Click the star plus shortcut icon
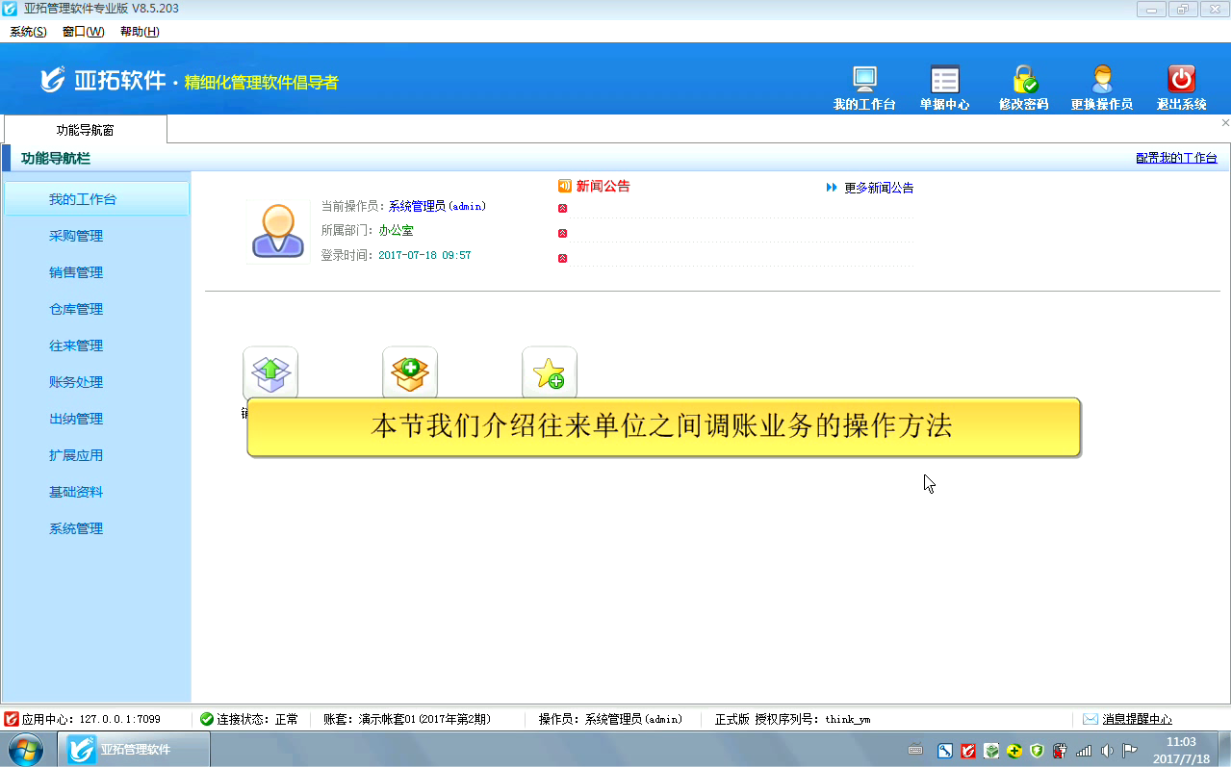Screen dimensions: 1231x767 point(549,373)
